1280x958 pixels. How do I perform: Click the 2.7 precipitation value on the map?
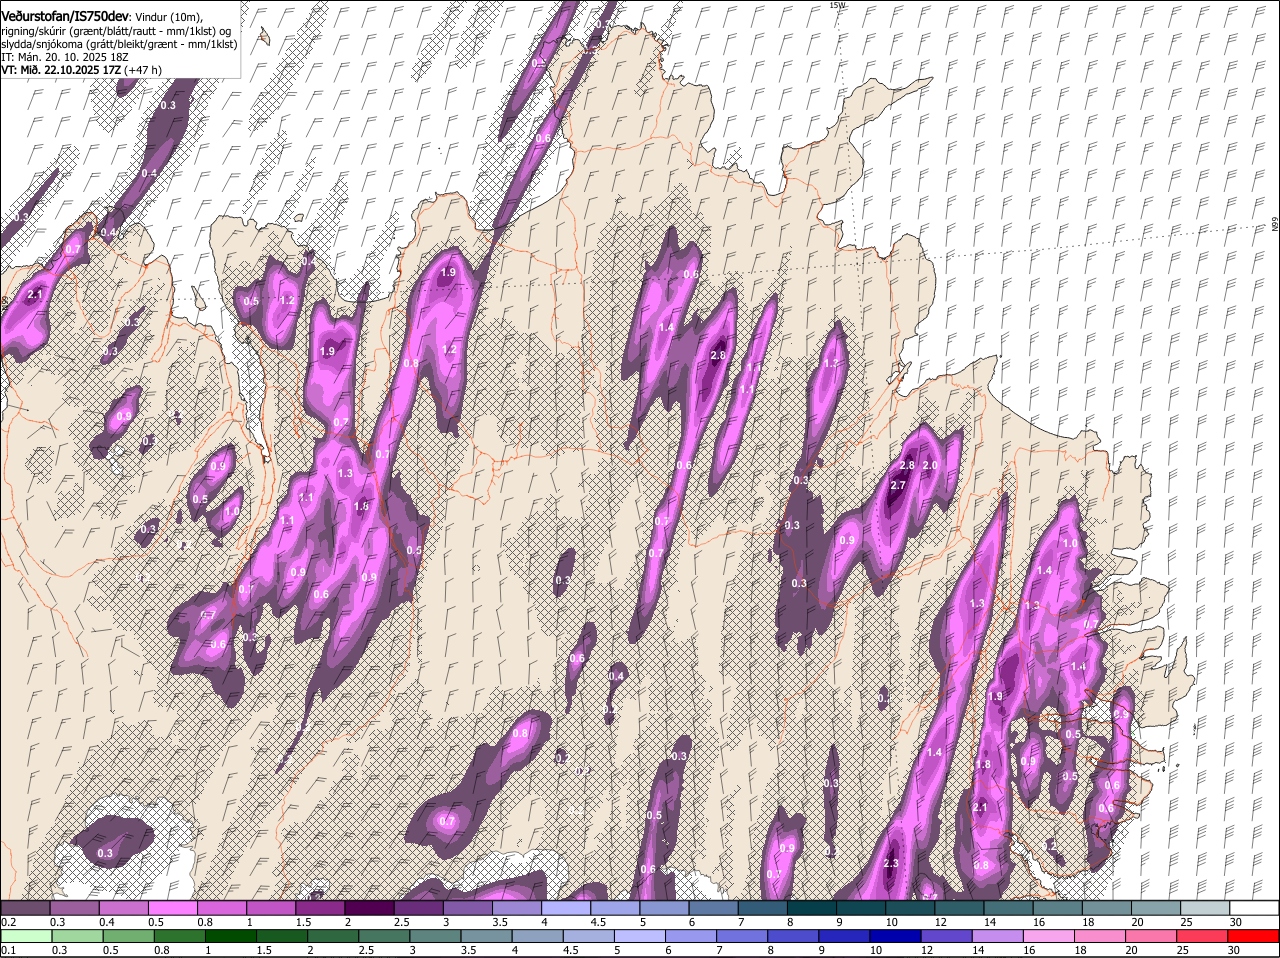(x=898, y=486)
